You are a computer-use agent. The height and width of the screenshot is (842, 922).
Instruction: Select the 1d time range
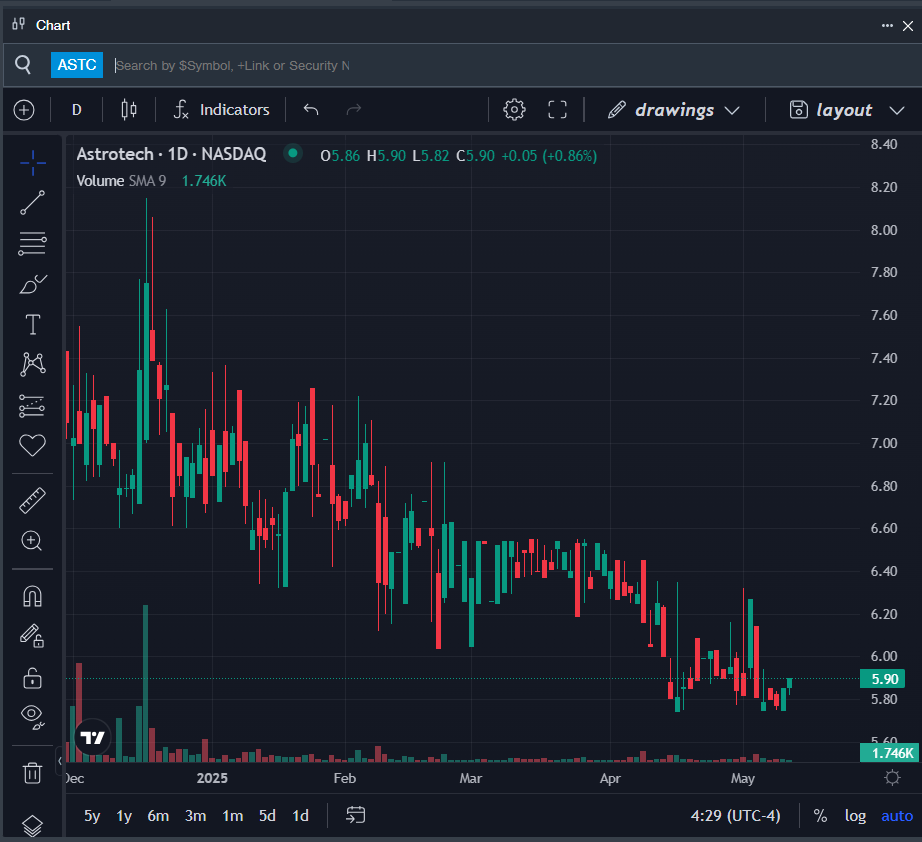point(300,816)
